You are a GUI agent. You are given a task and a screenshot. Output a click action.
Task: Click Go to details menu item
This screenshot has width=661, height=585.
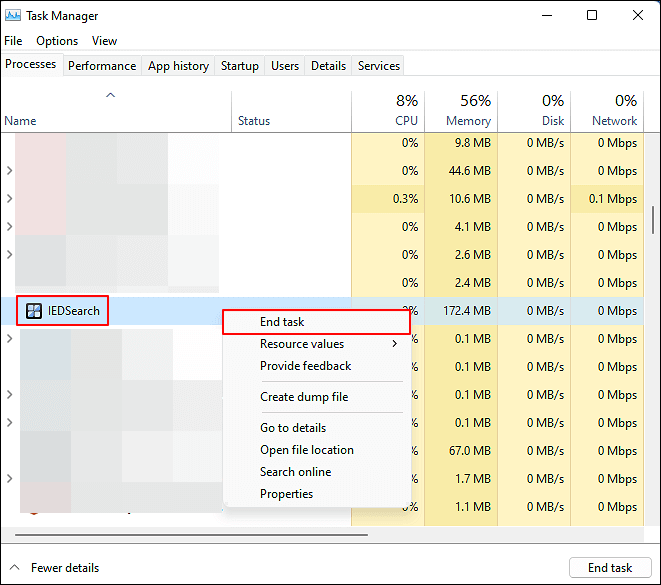coord(293,428)
